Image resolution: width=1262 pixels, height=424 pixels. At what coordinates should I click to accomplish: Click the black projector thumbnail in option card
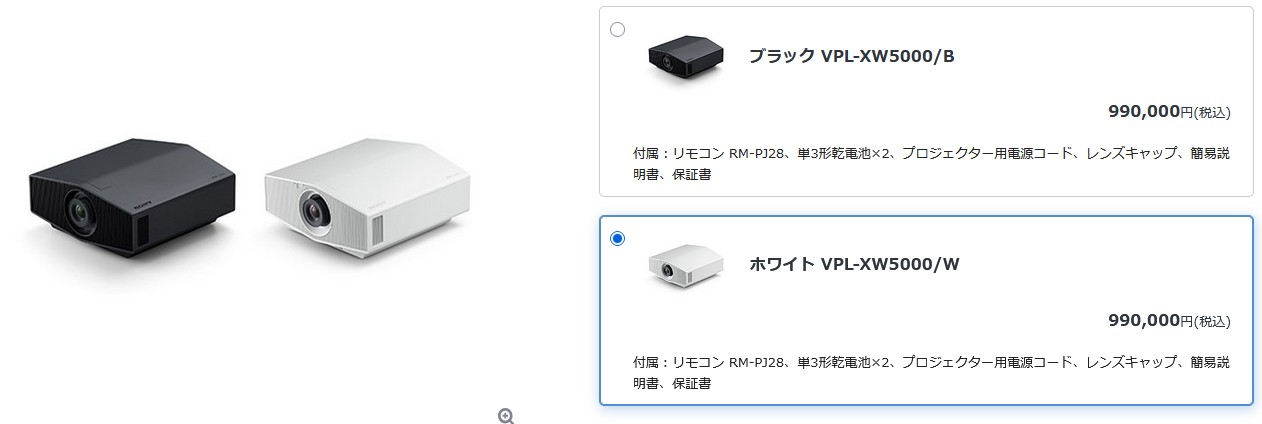point(684,57)
